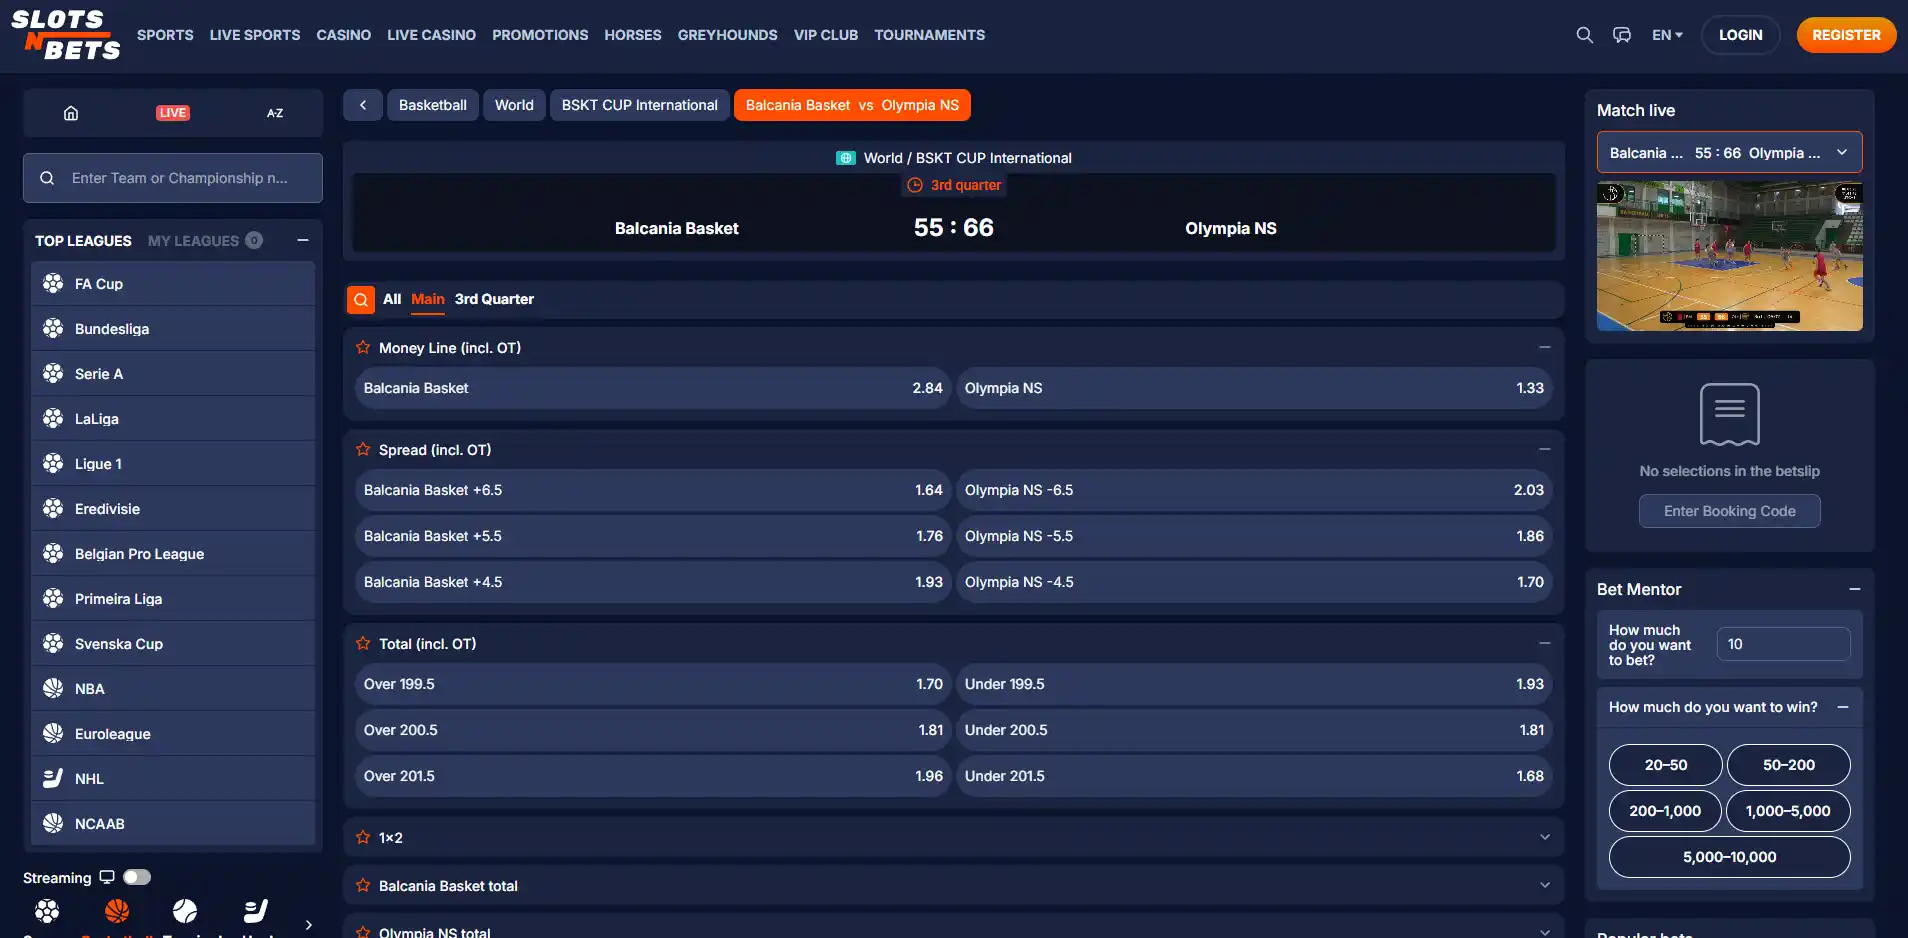Screen dimensions: 1908x938
Task: Select the basketball icon in sport bar
Action: click(x=117, y=911)
